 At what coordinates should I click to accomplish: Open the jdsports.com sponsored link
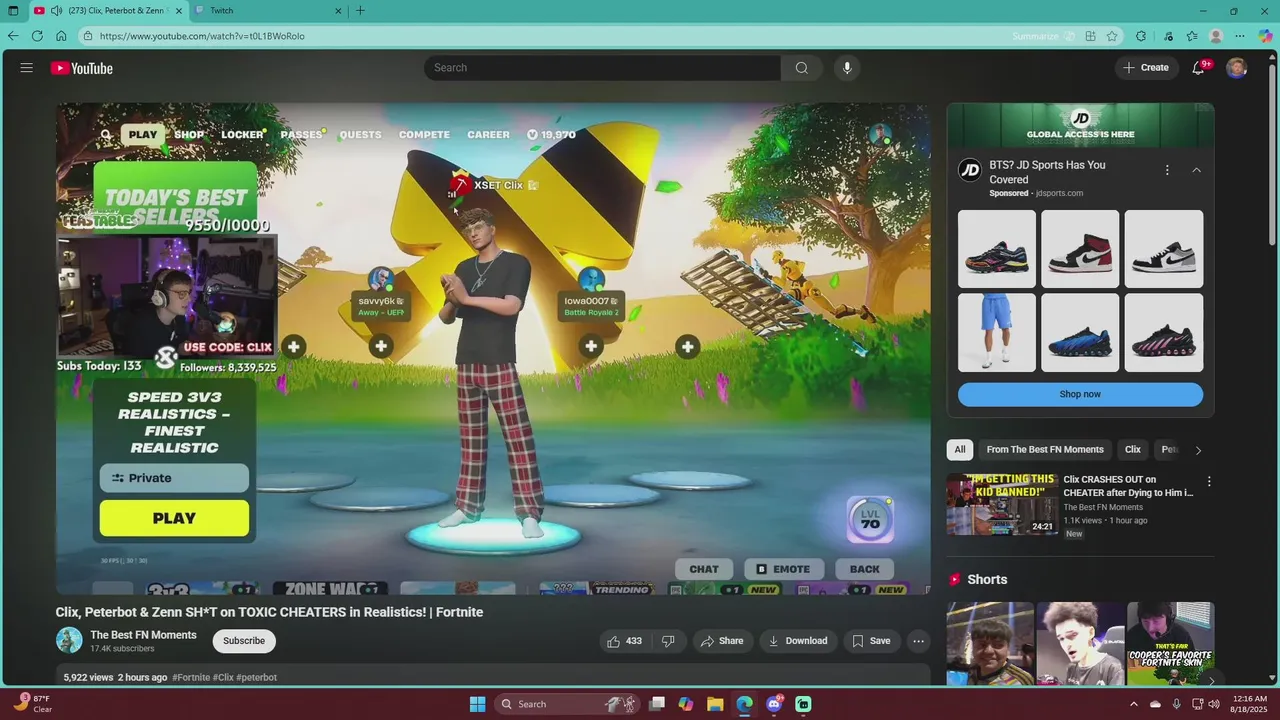pyautogui.click(x=1059, y=193)
